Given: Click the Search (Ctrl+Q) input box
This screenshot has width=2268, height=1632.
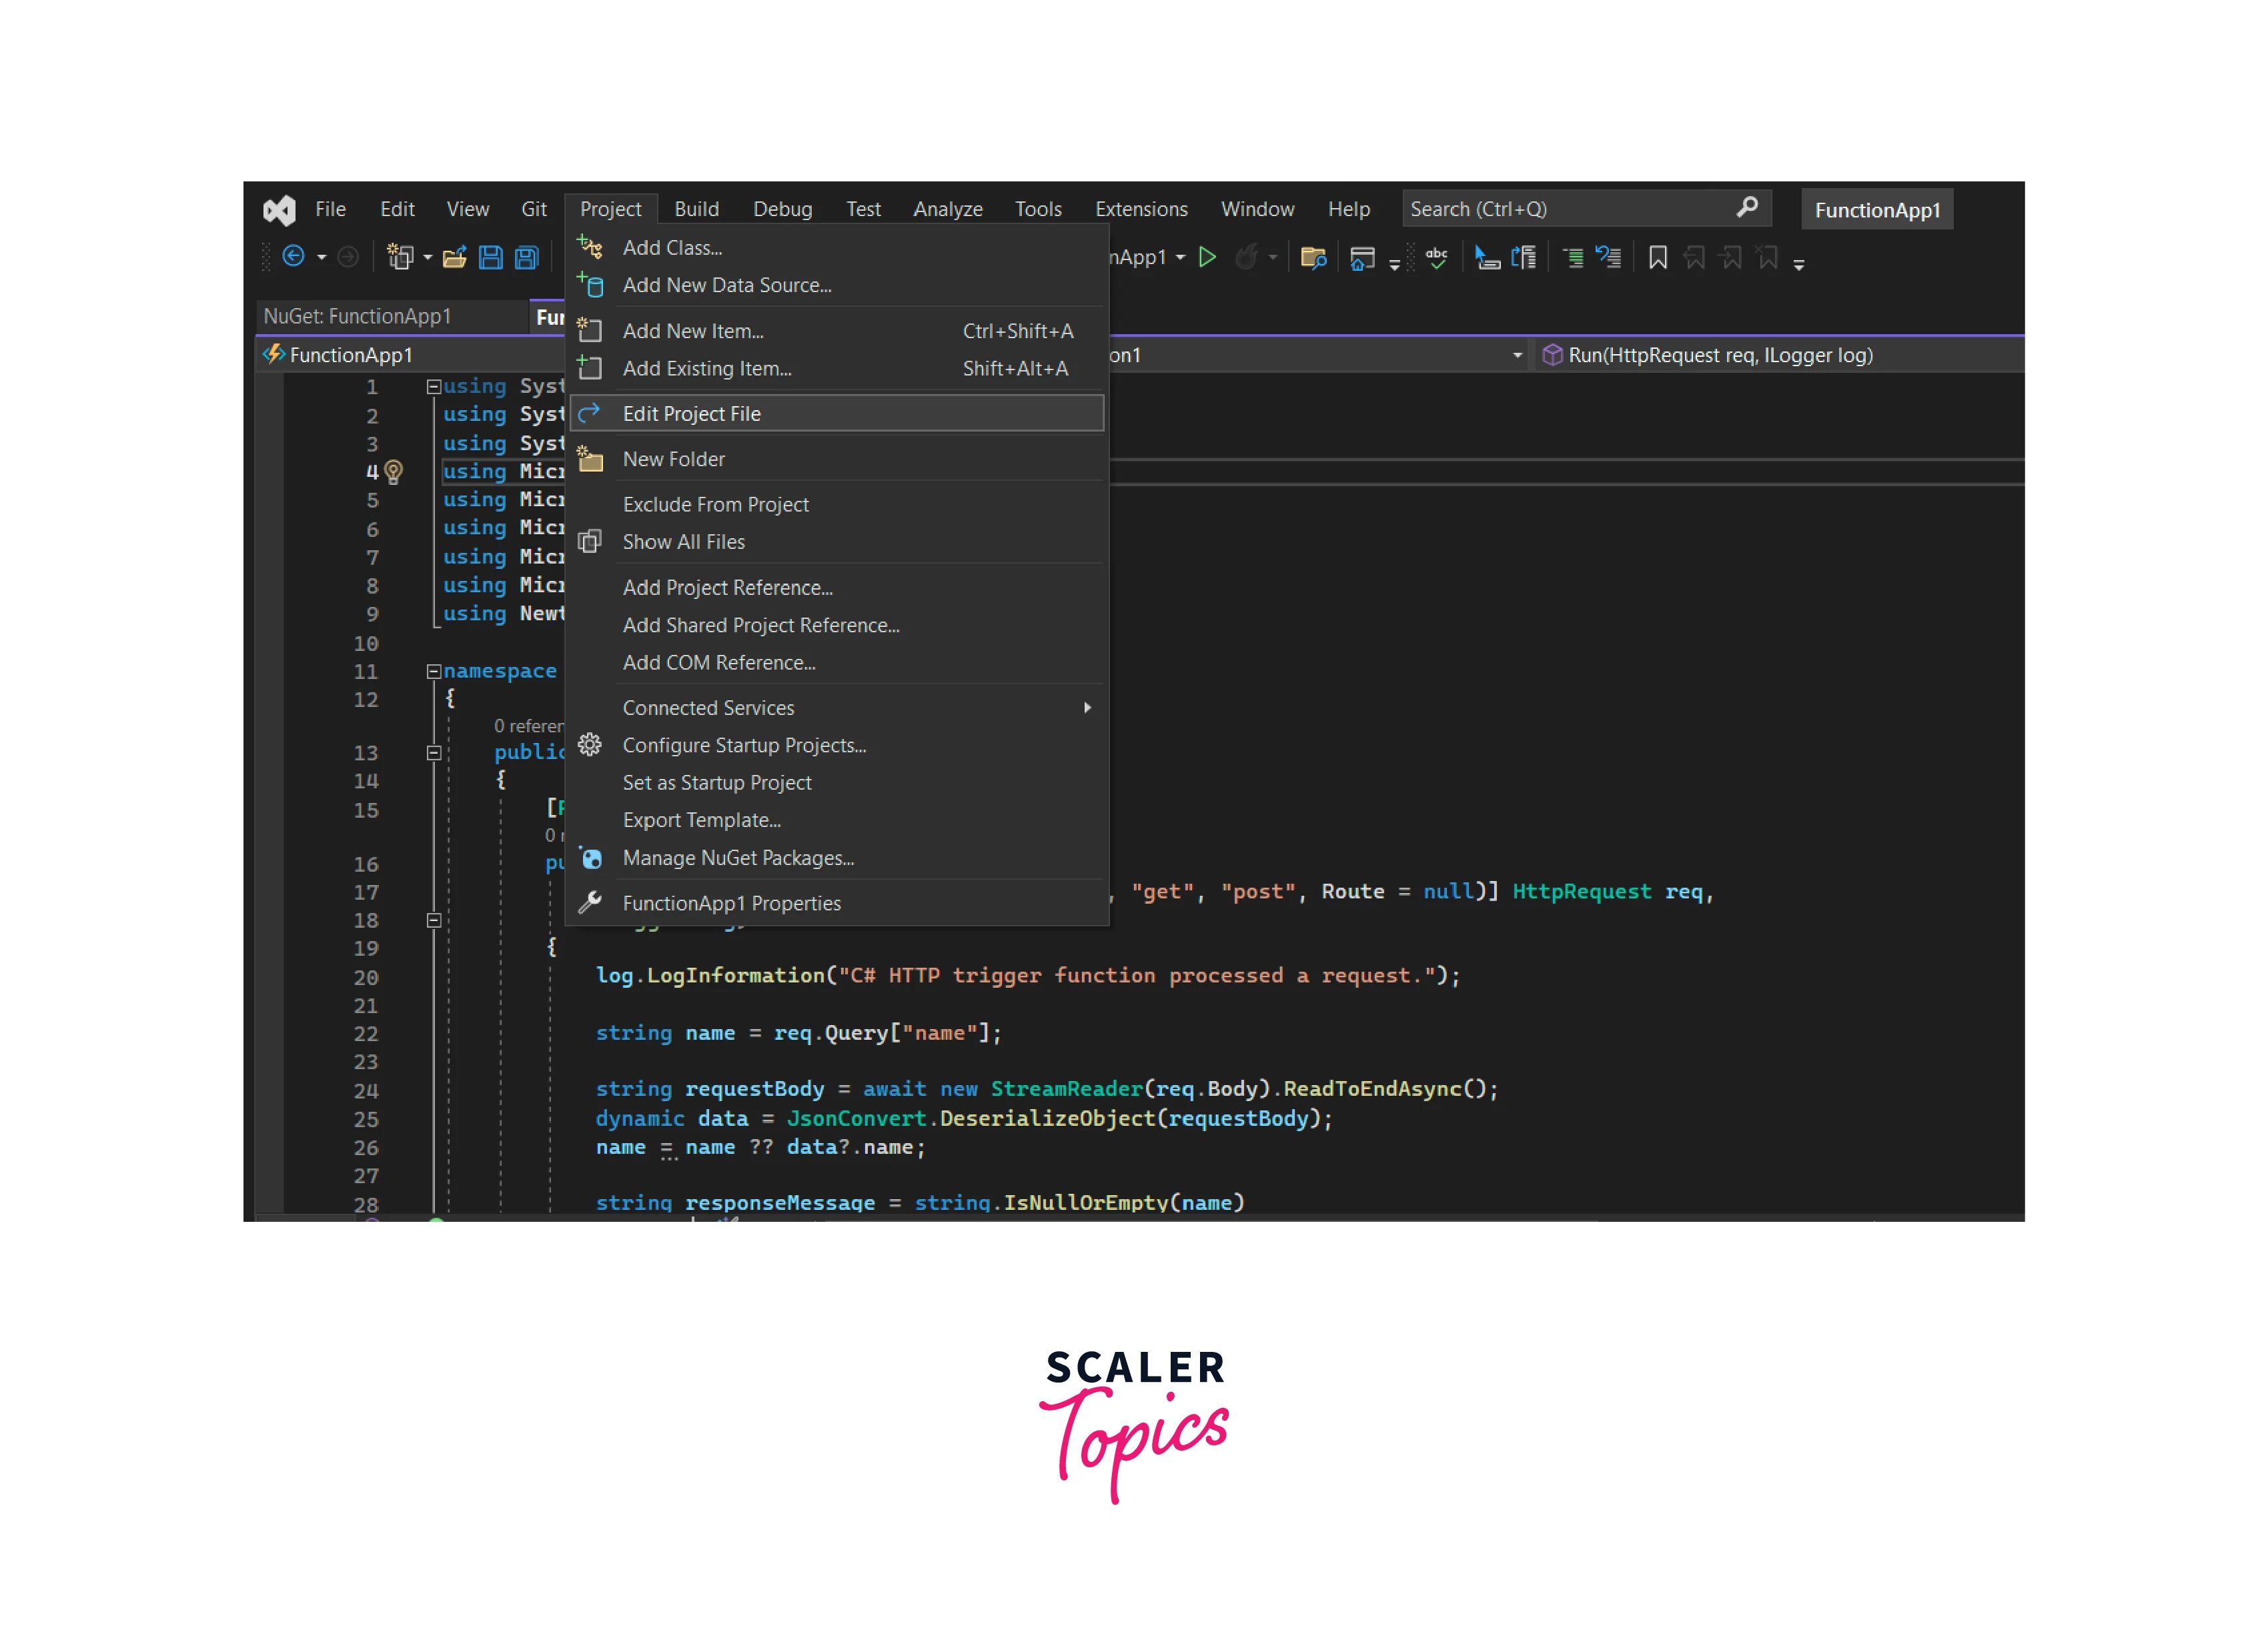Looking at the screenshot, I should tap(1570, 209).
